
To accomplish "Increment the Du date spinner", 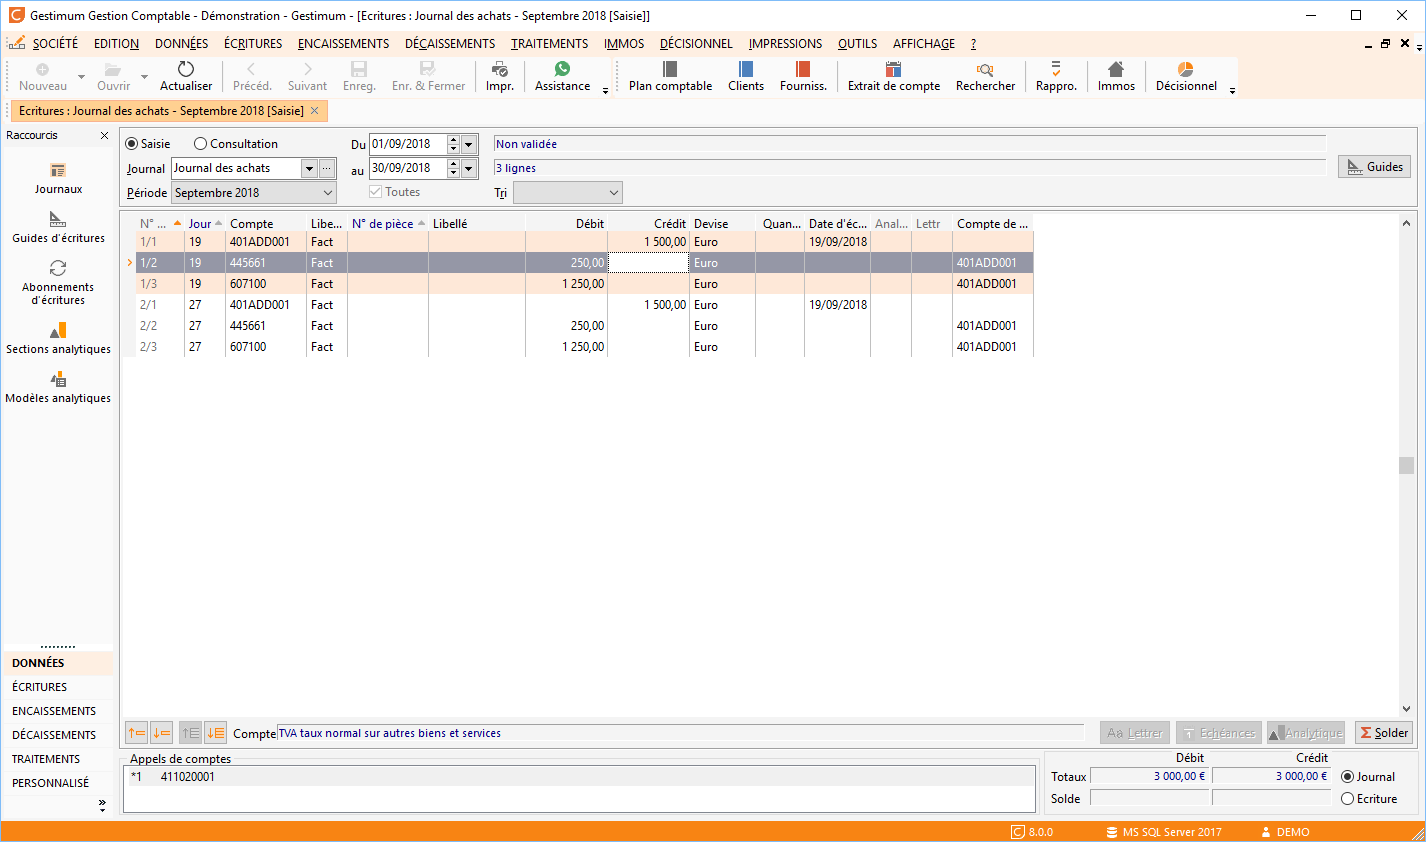I will [x=453, y=140].
